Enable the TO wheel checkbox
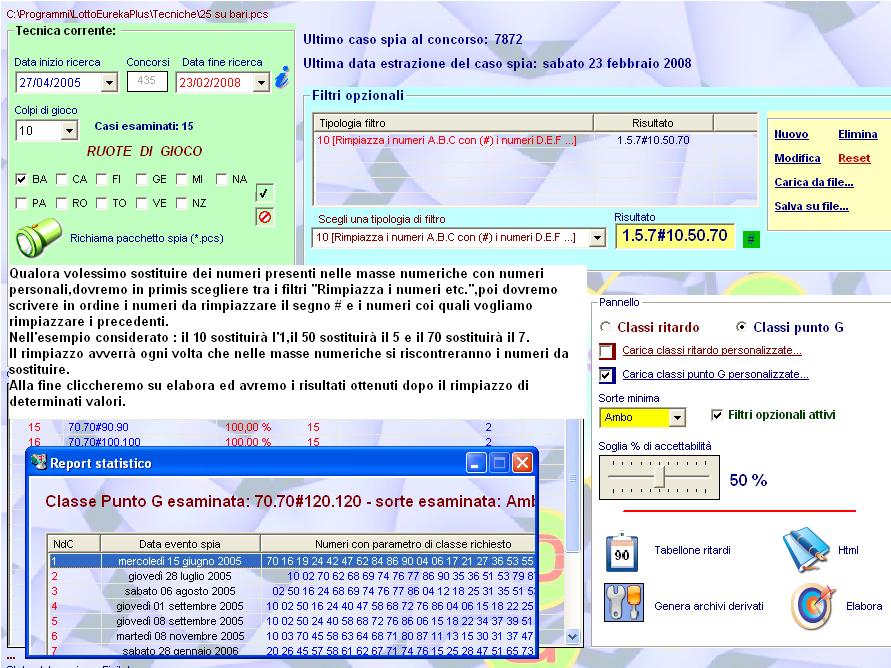Viewport: 891px width, 668px height. point(101,203)
